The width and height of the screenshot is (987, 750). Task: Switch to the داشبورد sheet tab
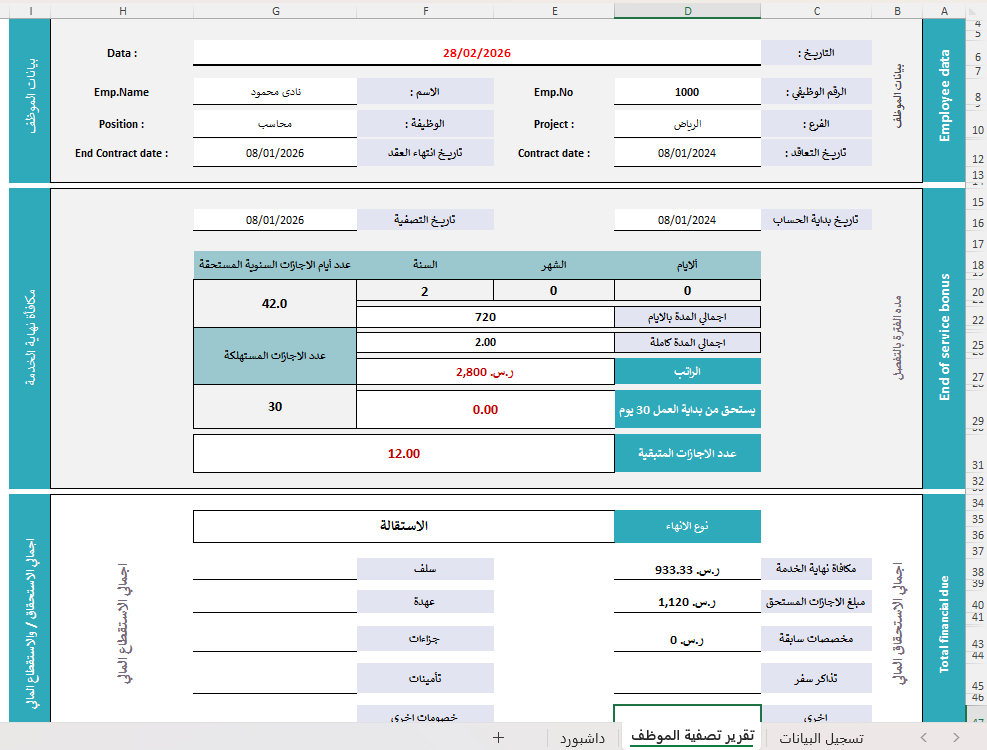[582, 738]
